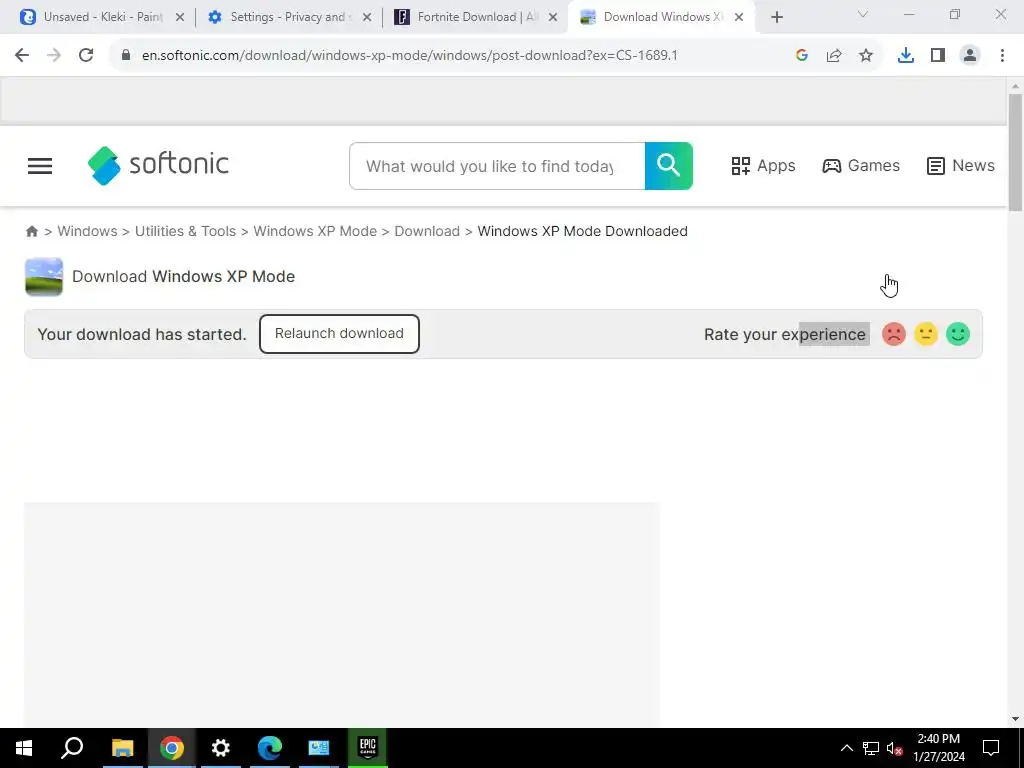Open clock showing 2:40 PM
This screenshot has width=1024, height=768.
click(939, 748)
